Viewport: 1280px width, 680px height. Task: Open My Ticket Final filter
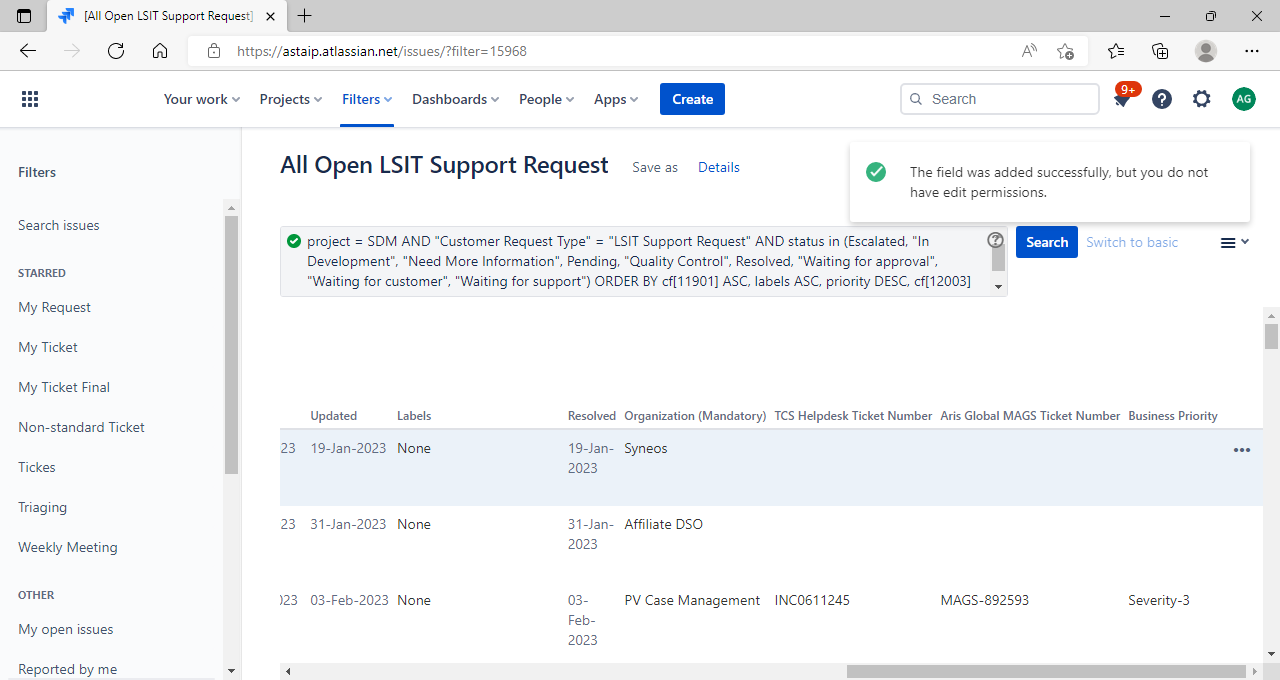click(x=64, y=387)
